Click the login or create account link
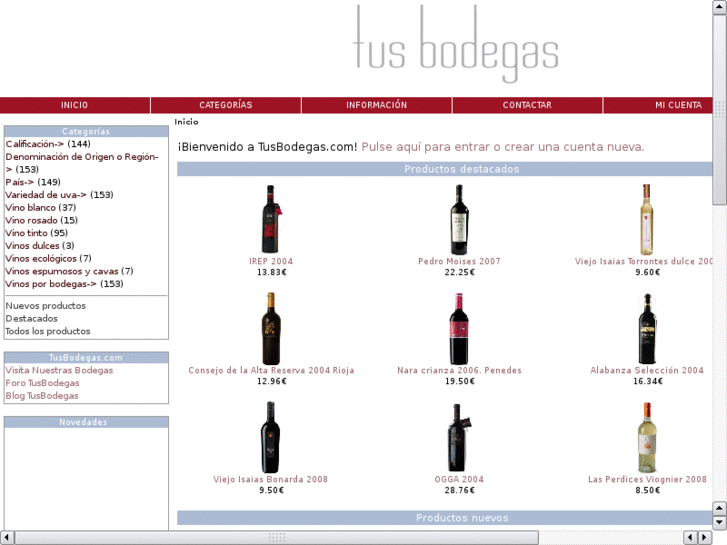Viewport: 727px width, 545px height. [x=503, y=147]
